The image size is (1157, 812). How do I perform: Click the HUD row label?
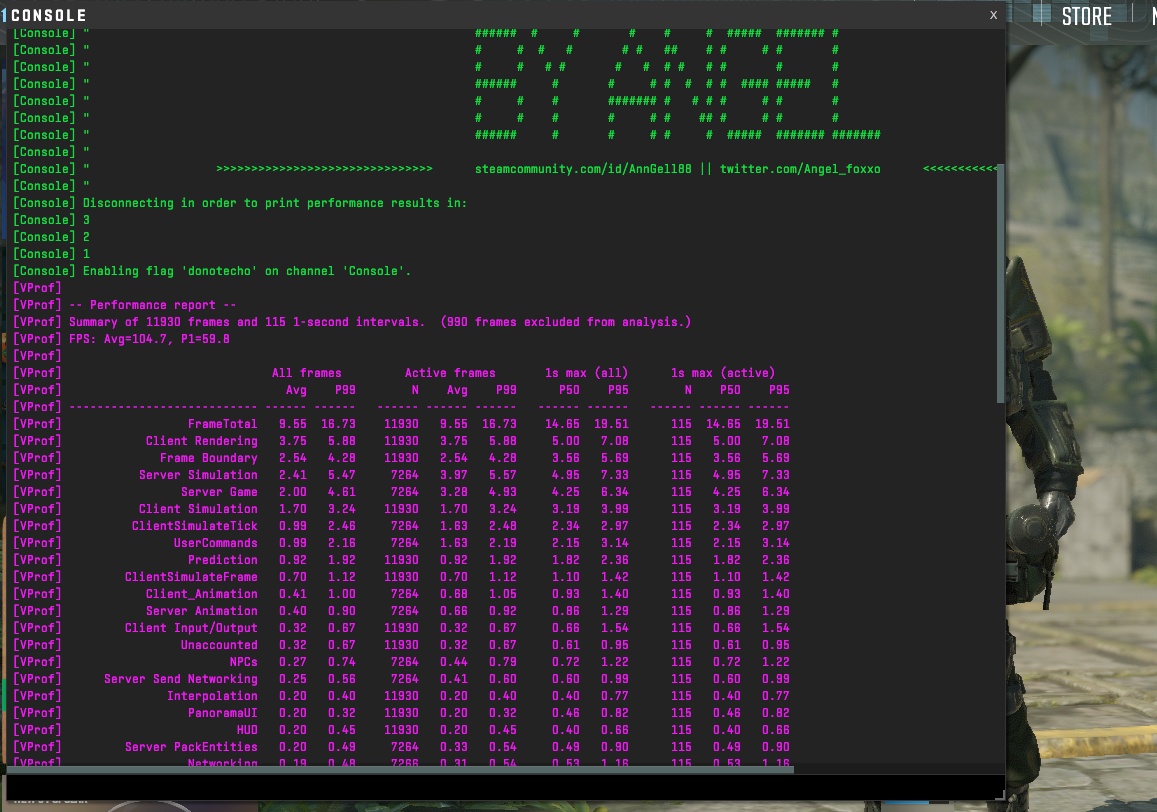click(x=246, y=730)
